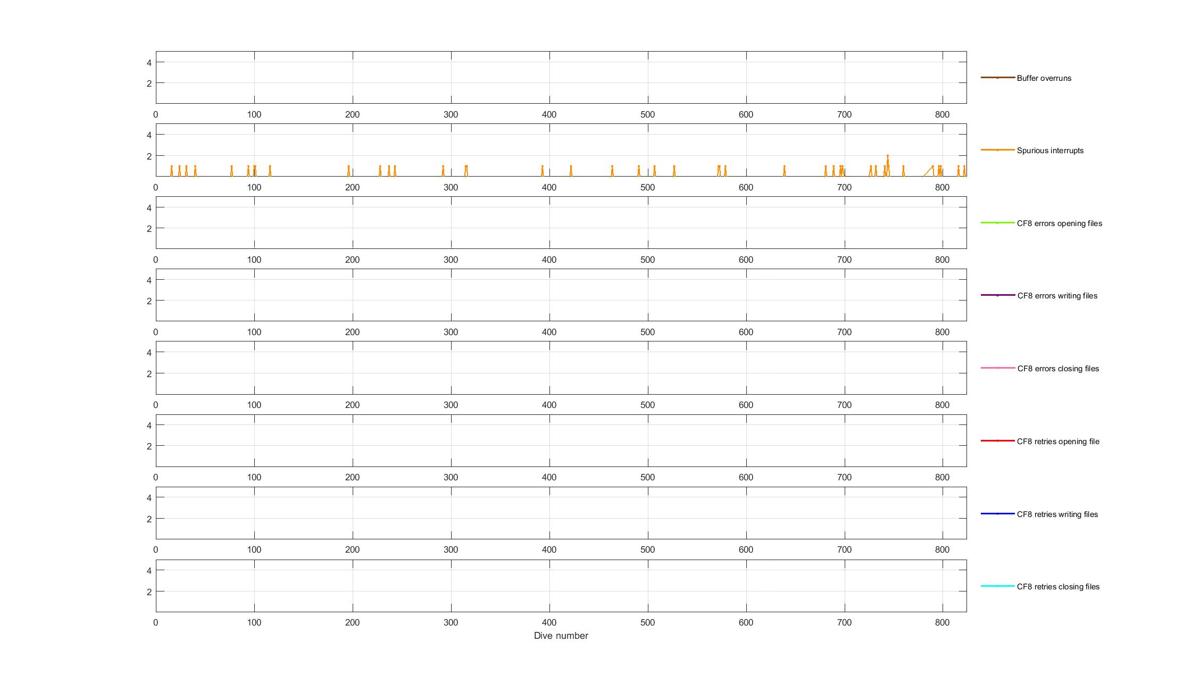Click the 600 tick label under CF8 errors writing files plot

(746, 332)
